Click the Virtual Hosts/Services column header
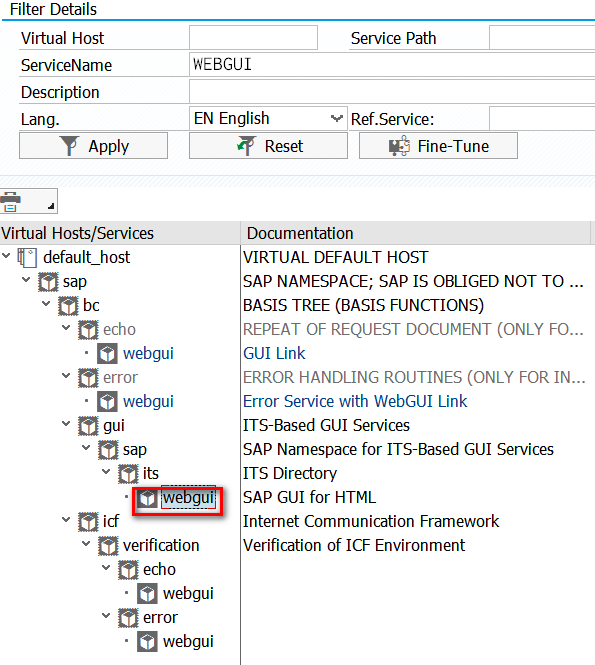This screenshot has width=595, height=665. (x=120, y=233)
